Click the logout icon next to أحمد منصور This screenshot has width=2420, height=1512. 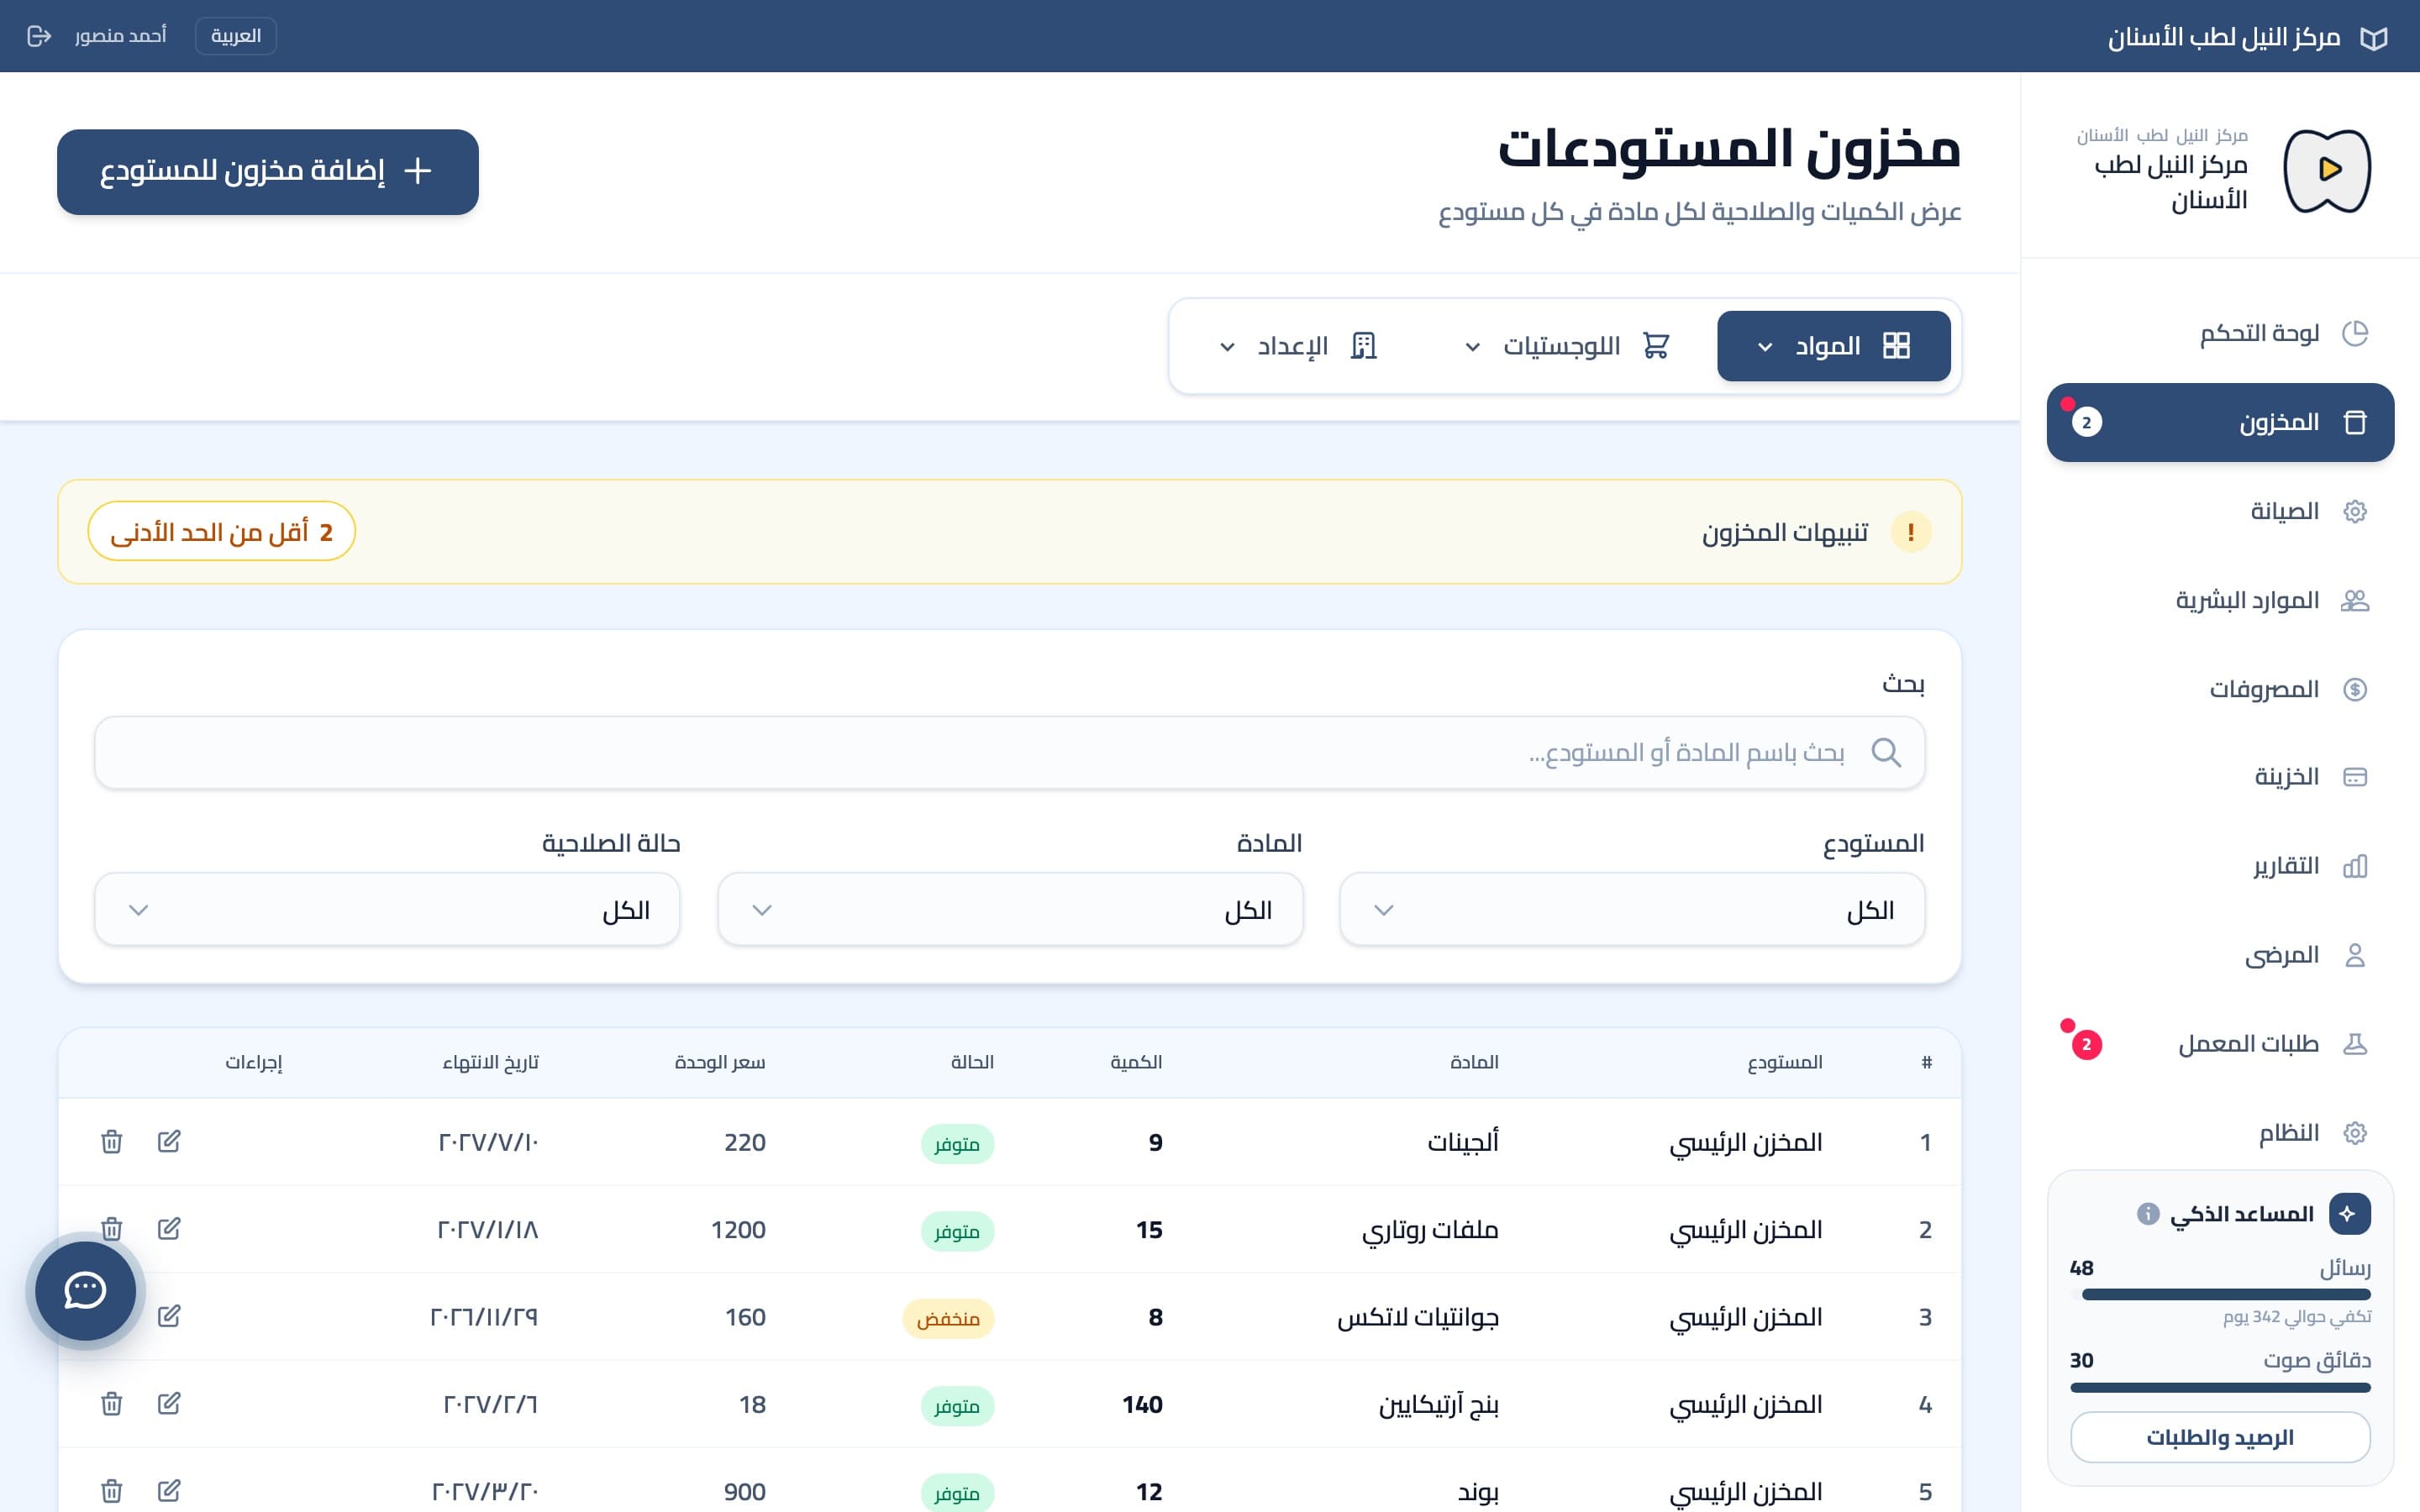point(39,36)
